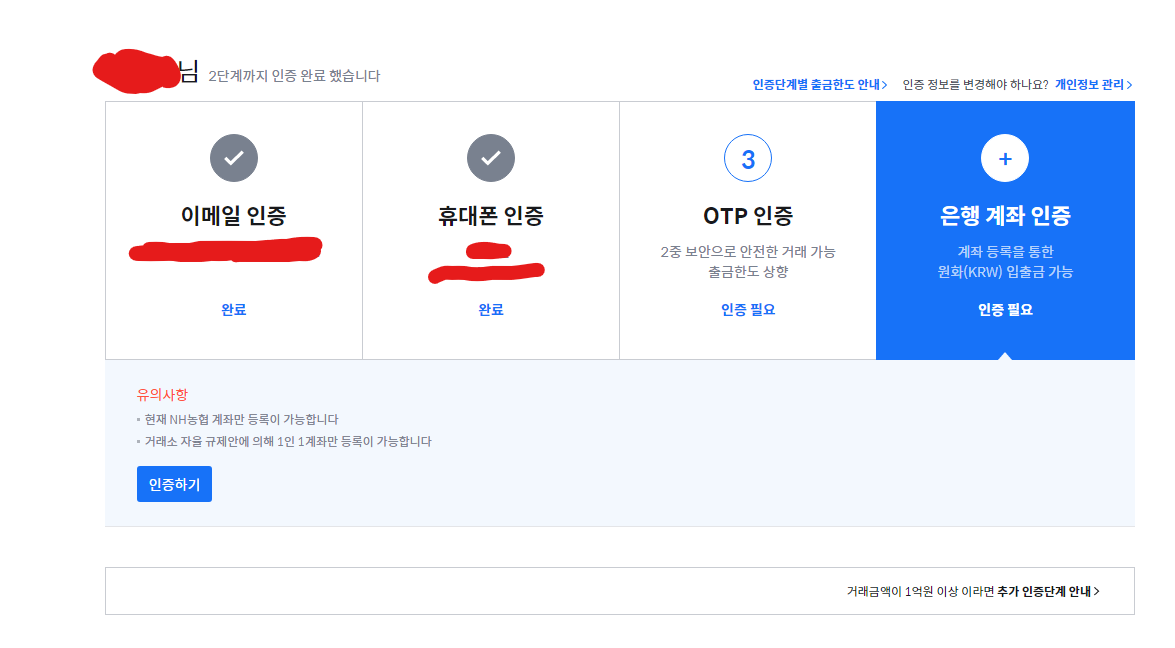Click text 거래금액이 1억원 이상 이라면
The image size is (1175, 648).
(920, 591)
